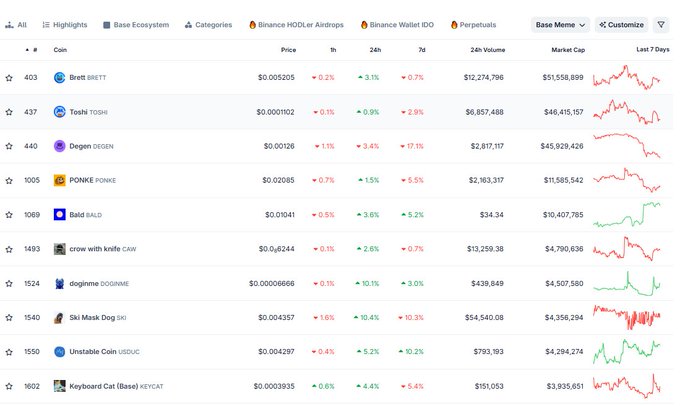The width and height of the screenshot is (680, 406).
Task: Click the Toshi coin logo
Action: tap(59, 112)
